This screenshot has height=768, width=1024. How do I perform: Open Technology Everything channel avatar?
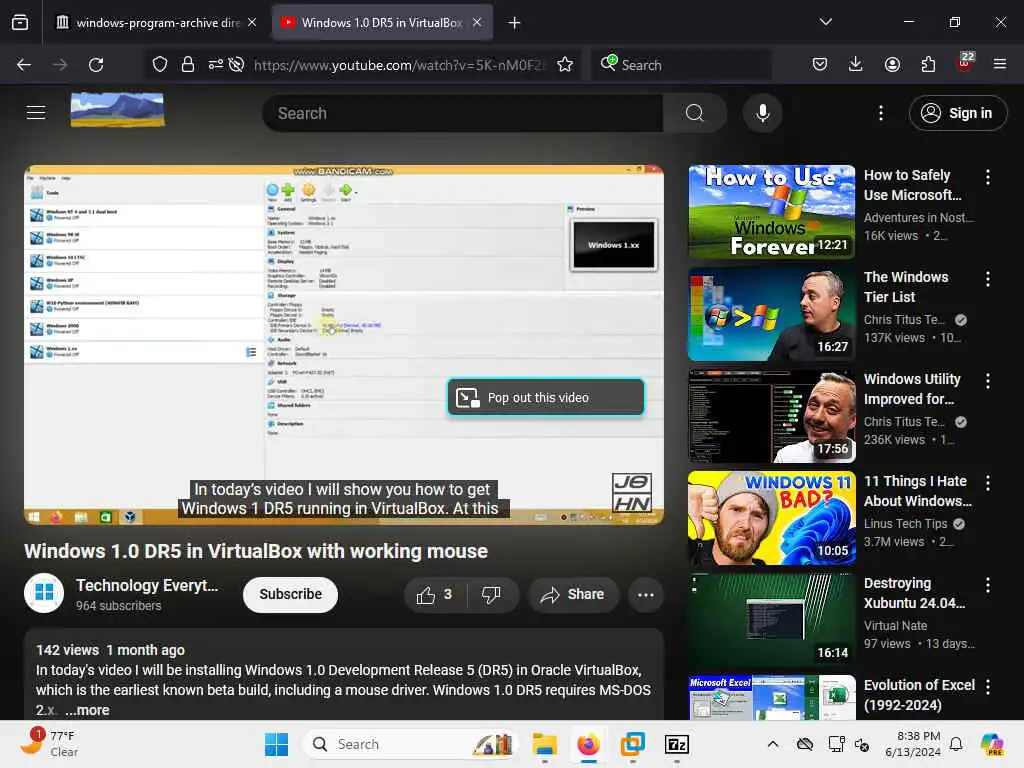coord(44,593)
